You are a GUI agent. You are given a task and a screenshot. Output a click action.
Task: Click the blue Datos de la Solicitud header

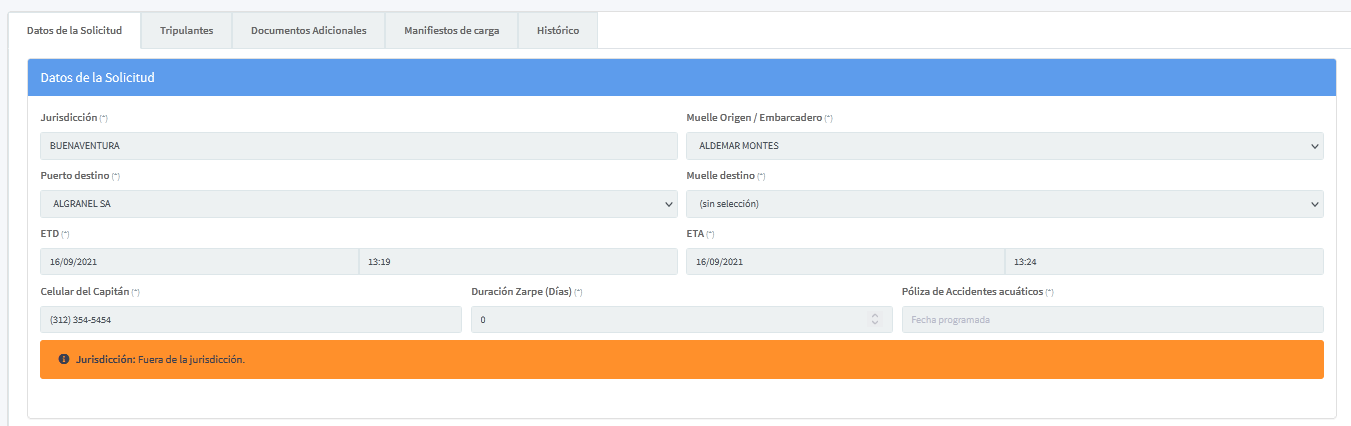[x=681, y=77]
